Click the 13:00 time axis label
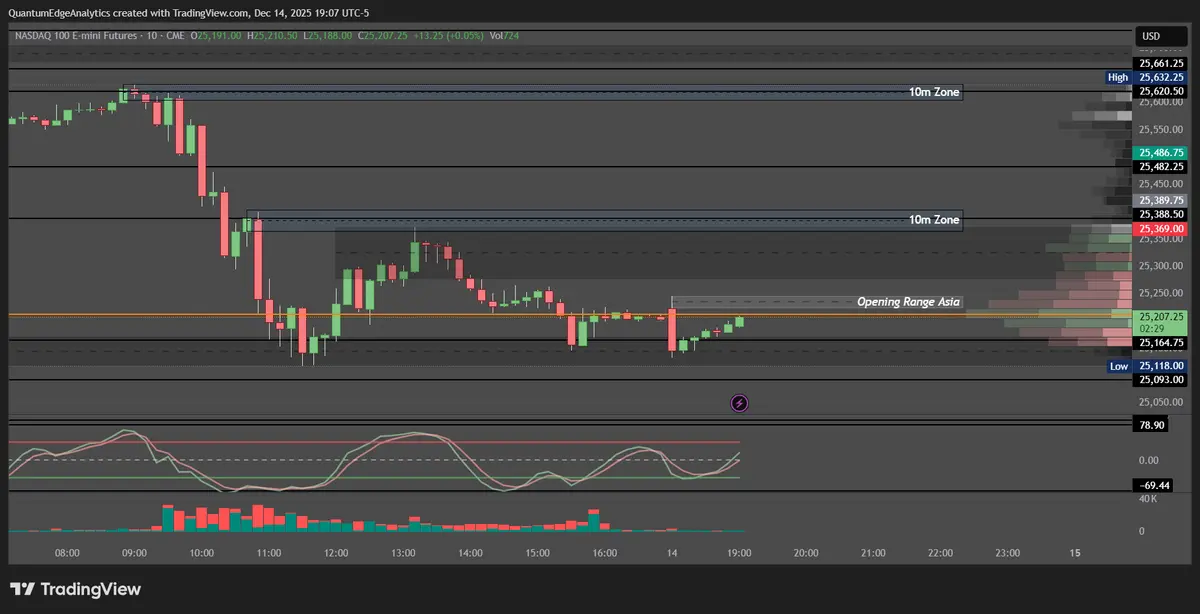The image size is (1200, 614). 403,552
